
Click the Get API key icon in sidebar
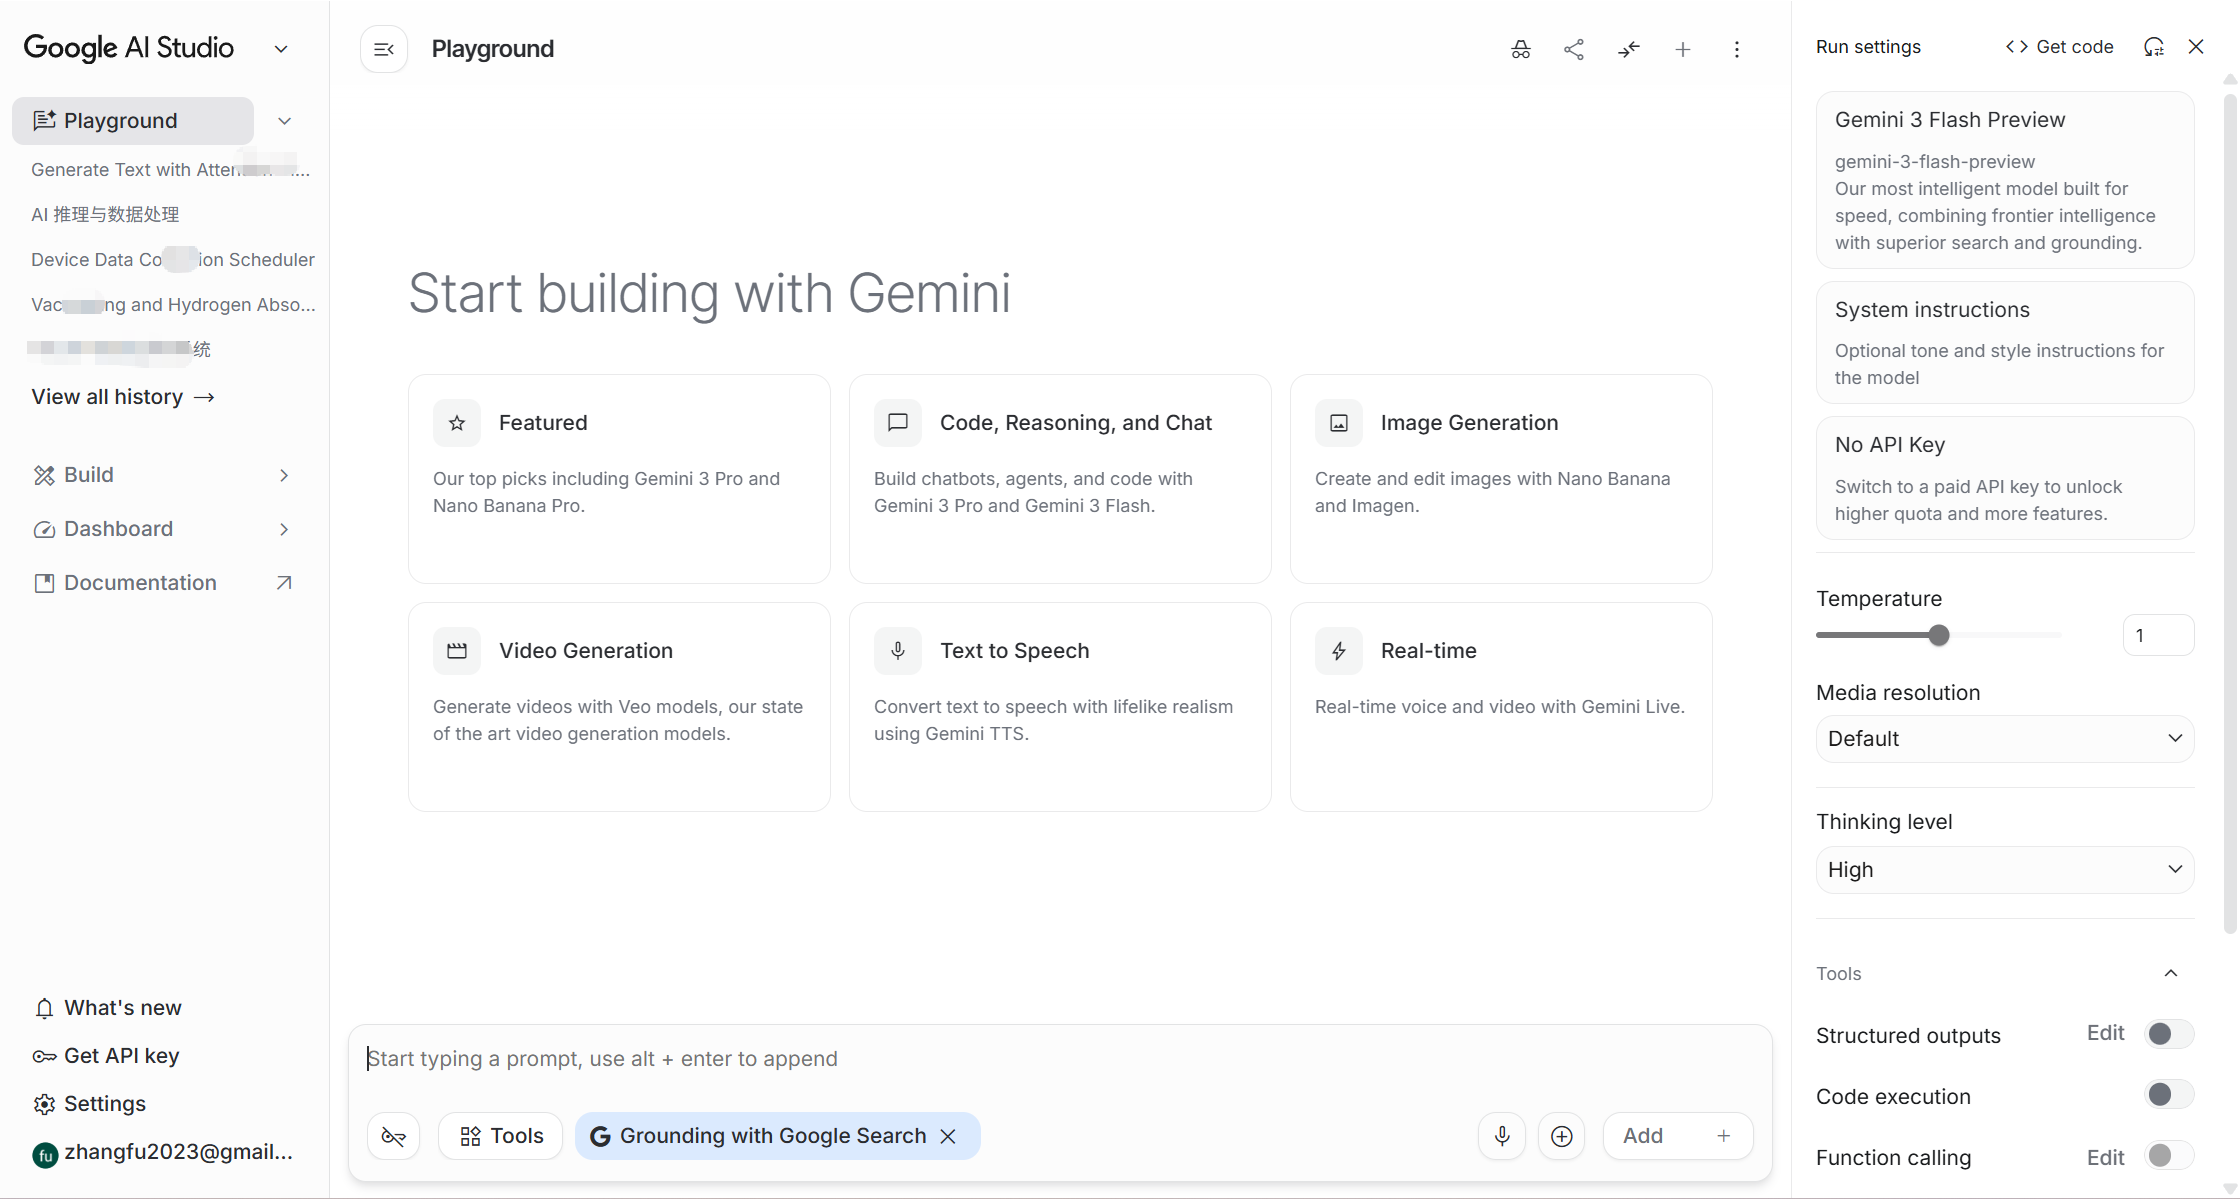pyautogui.click(x=44, y=1056)
